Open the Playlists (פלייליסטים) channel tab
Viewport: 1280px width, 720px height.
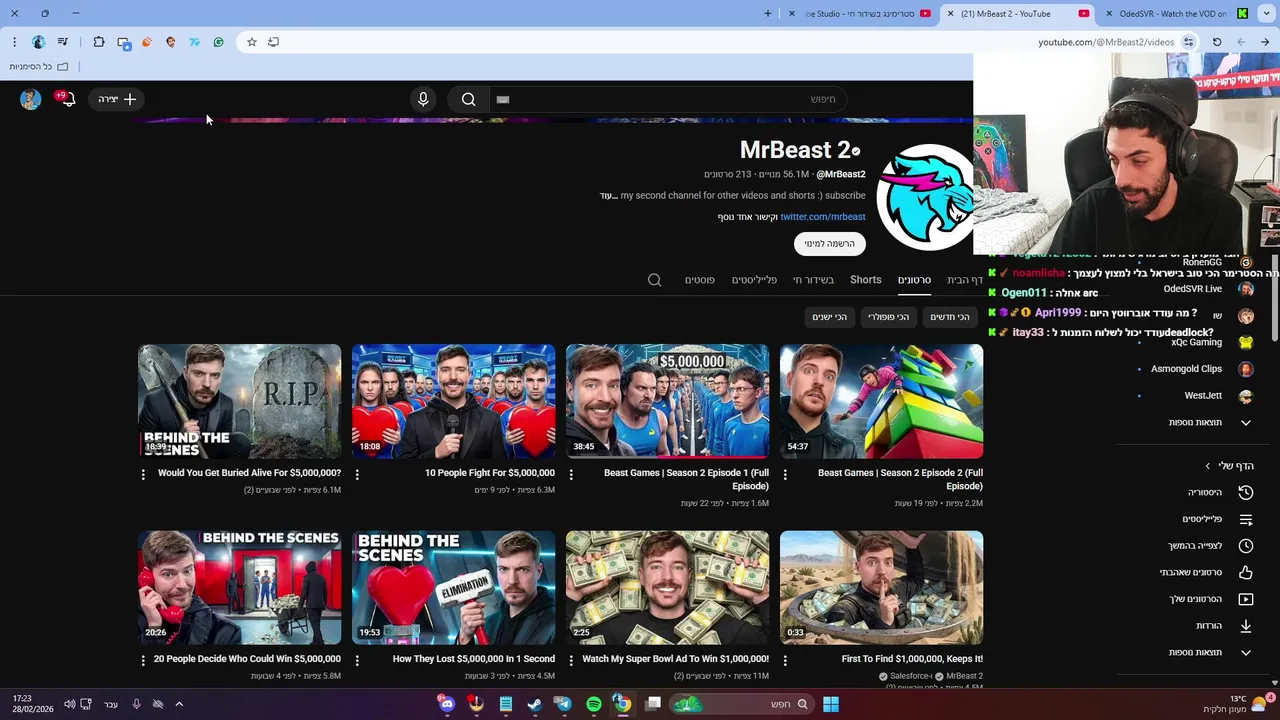click(754, 280)
